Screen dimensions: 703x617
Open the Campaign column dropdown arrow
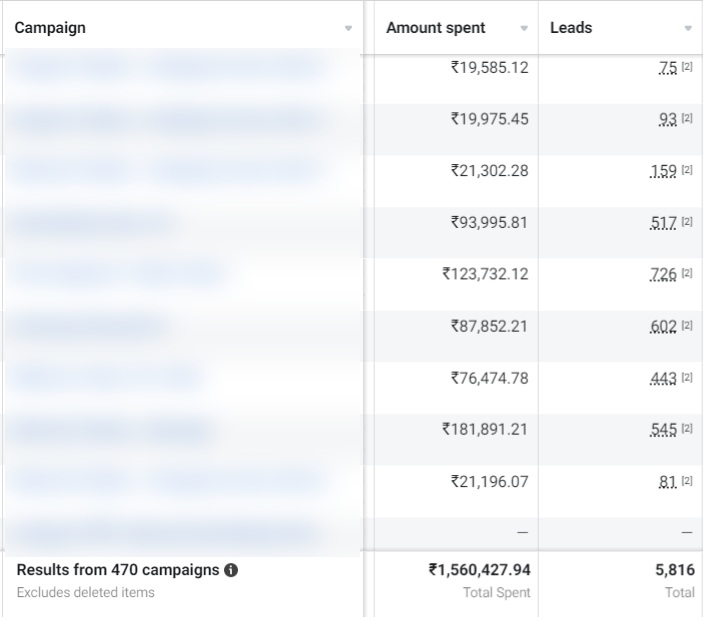348,28
